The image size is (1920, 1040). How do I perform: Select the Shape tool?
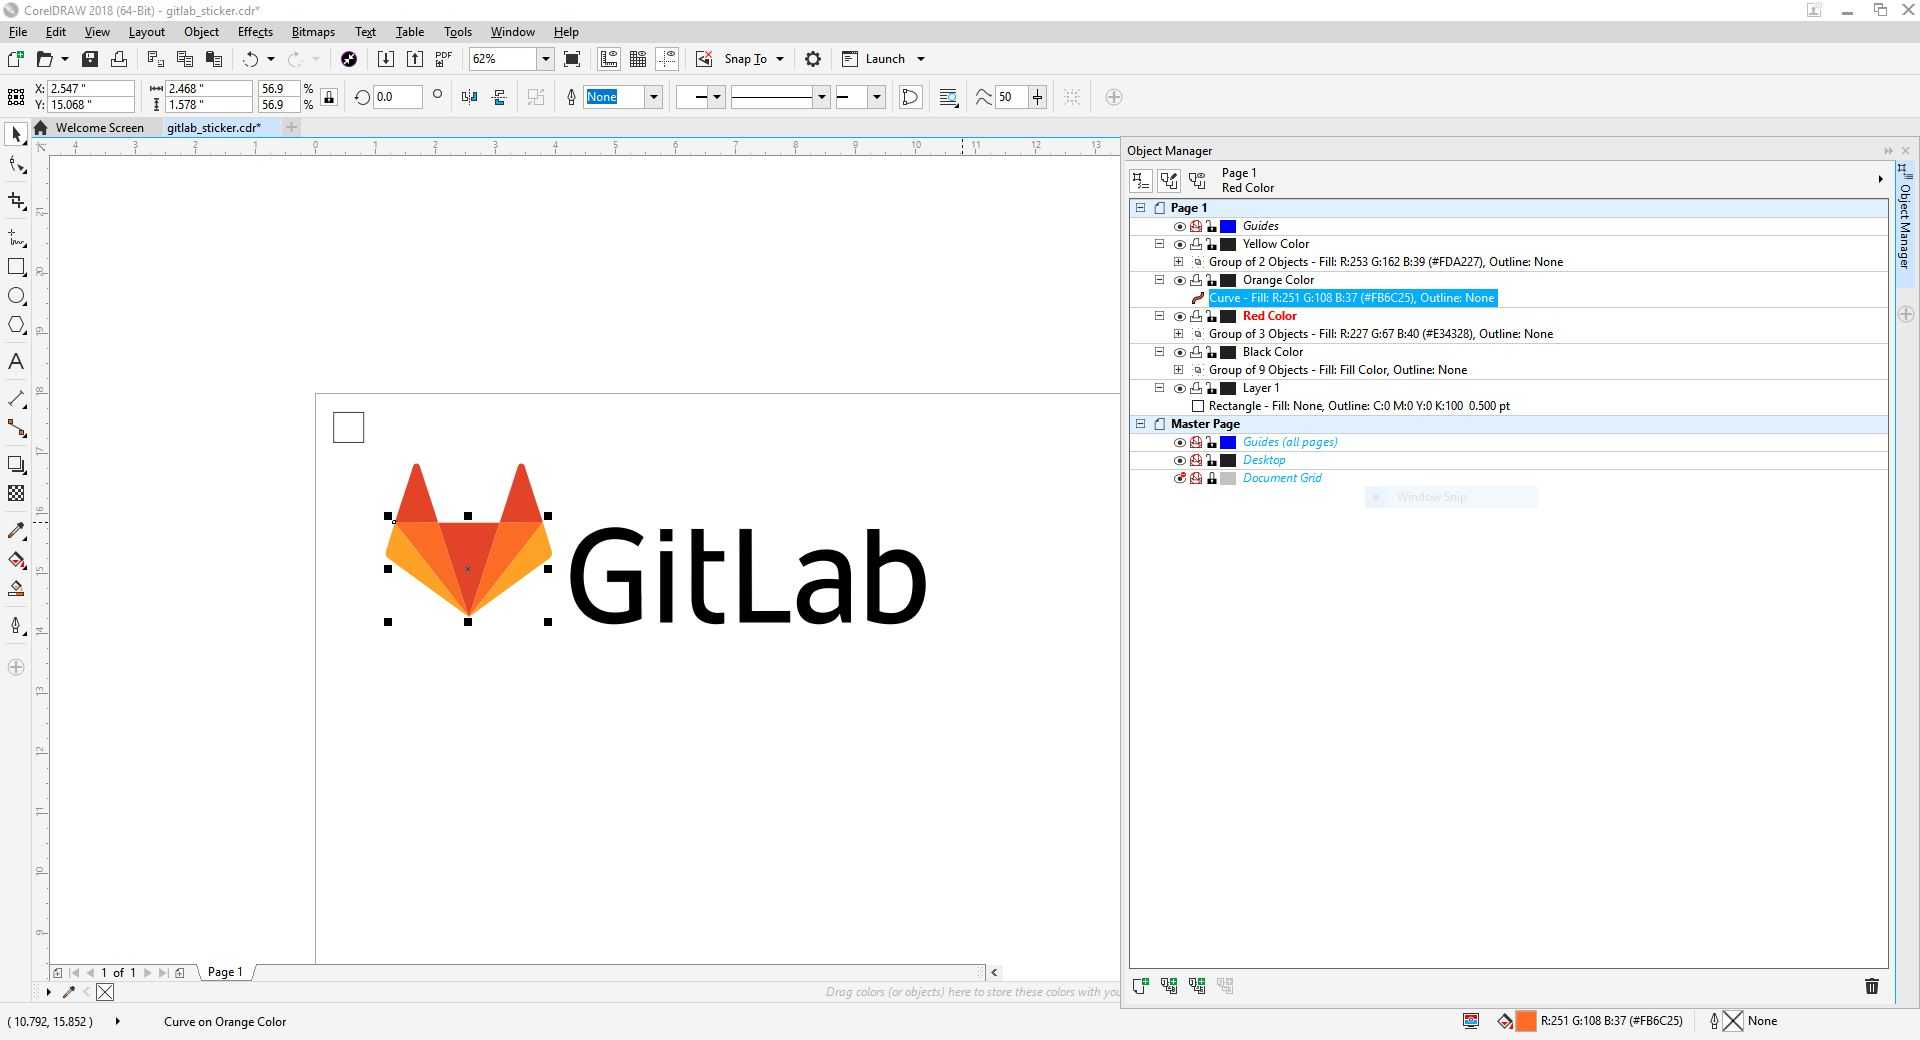click(x=16, y=166)
